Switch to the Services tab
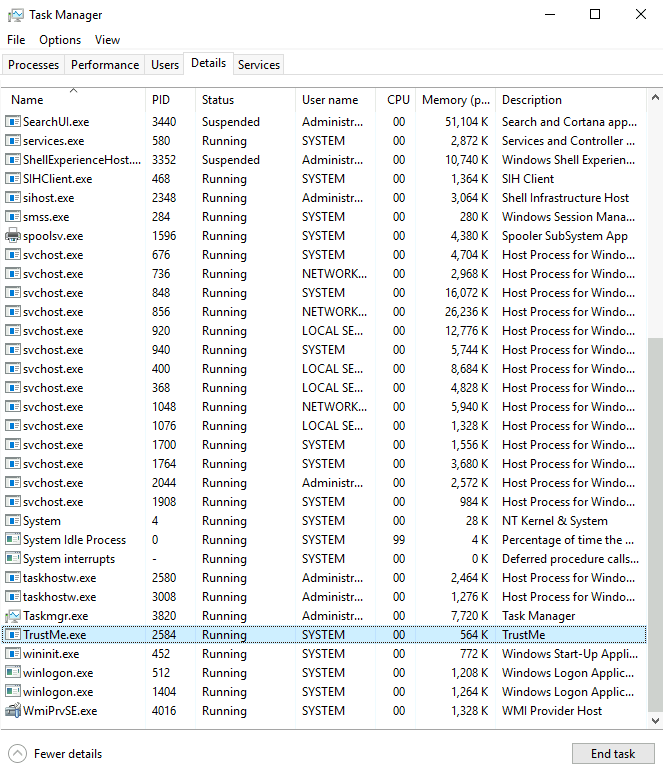Viewport: 663px width, 777px height. pyautogui.click(x=259, y=65)
